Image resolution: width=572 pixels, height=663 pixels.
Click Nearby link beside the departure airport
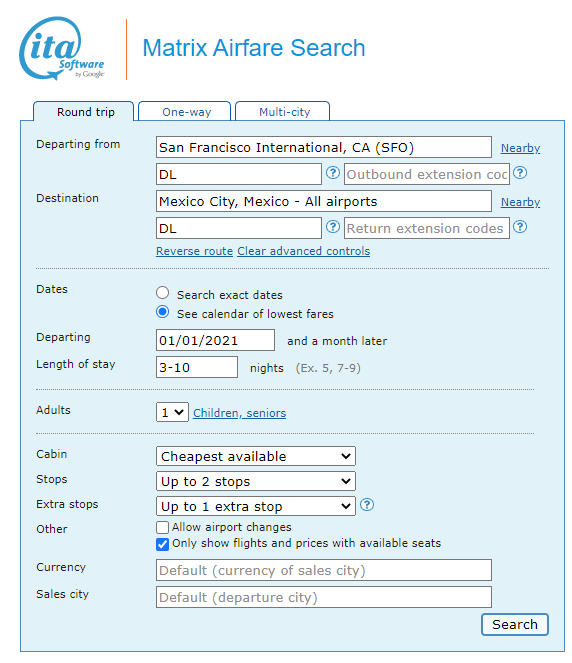click(520, 148)
